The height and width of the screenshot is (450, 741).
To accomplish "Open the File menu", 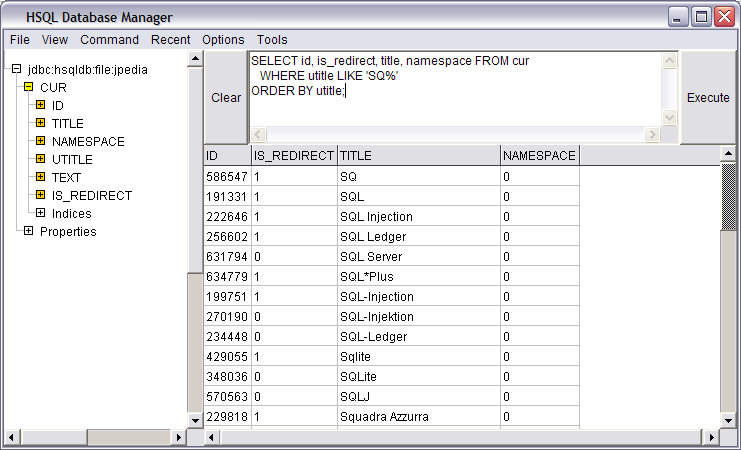I will 20,40.
